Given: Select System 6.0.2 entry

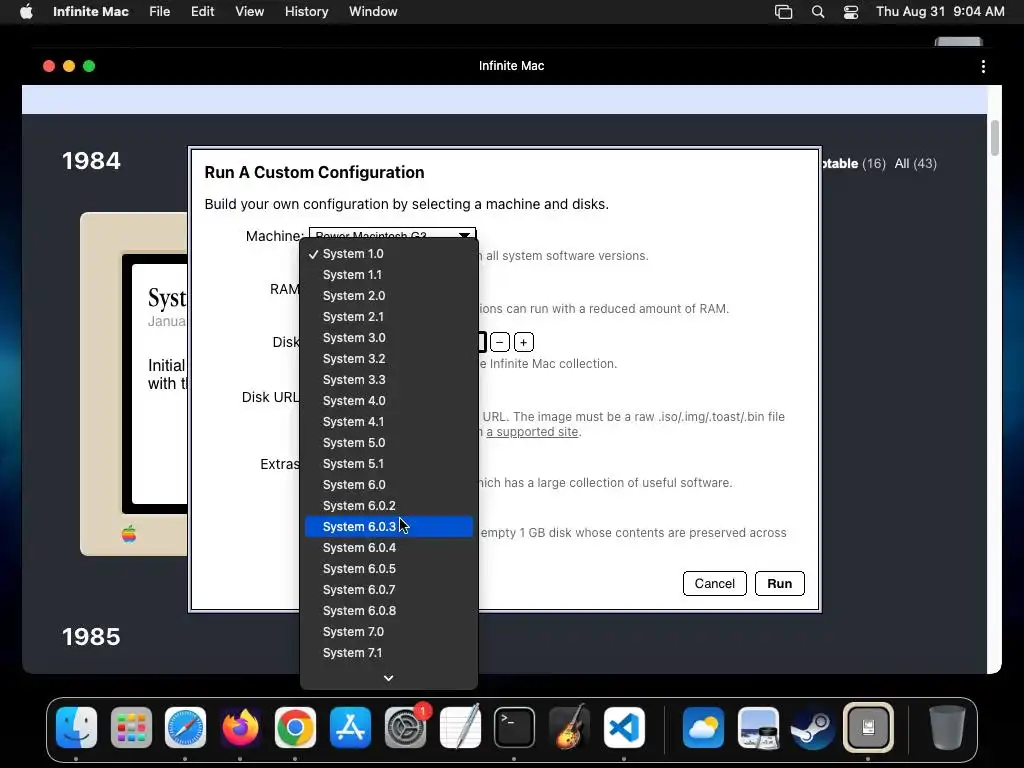Looking at the screenshot, I should pos(389,505).
